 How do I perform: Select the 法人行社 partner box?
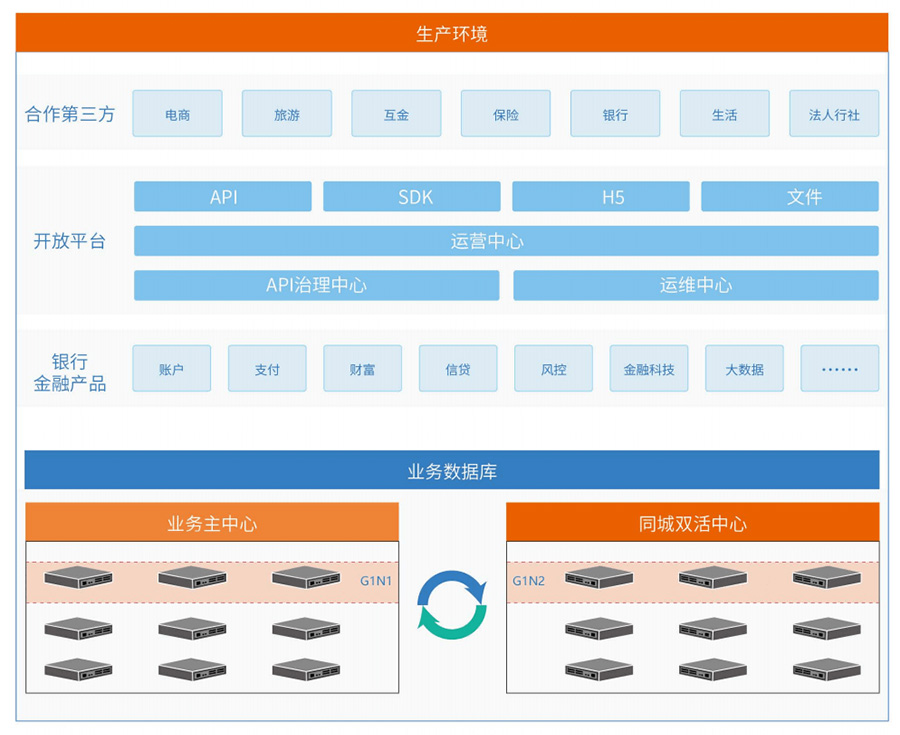834,114
